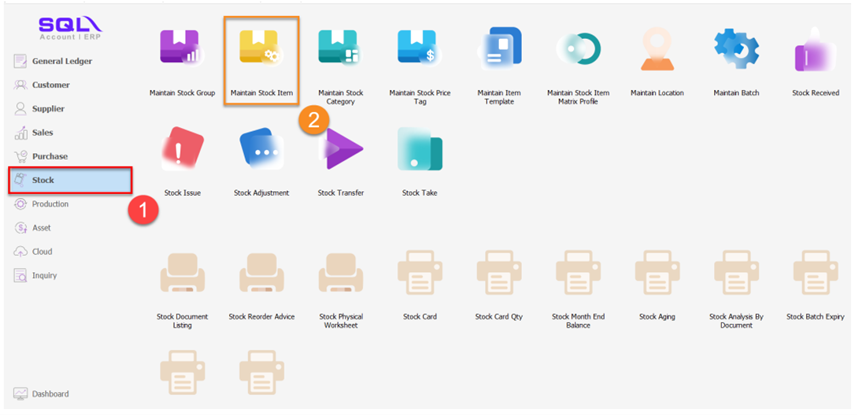This screenshot has width=857, height=415.
Task: Switch to the Customer module
Action: [50, 85]
